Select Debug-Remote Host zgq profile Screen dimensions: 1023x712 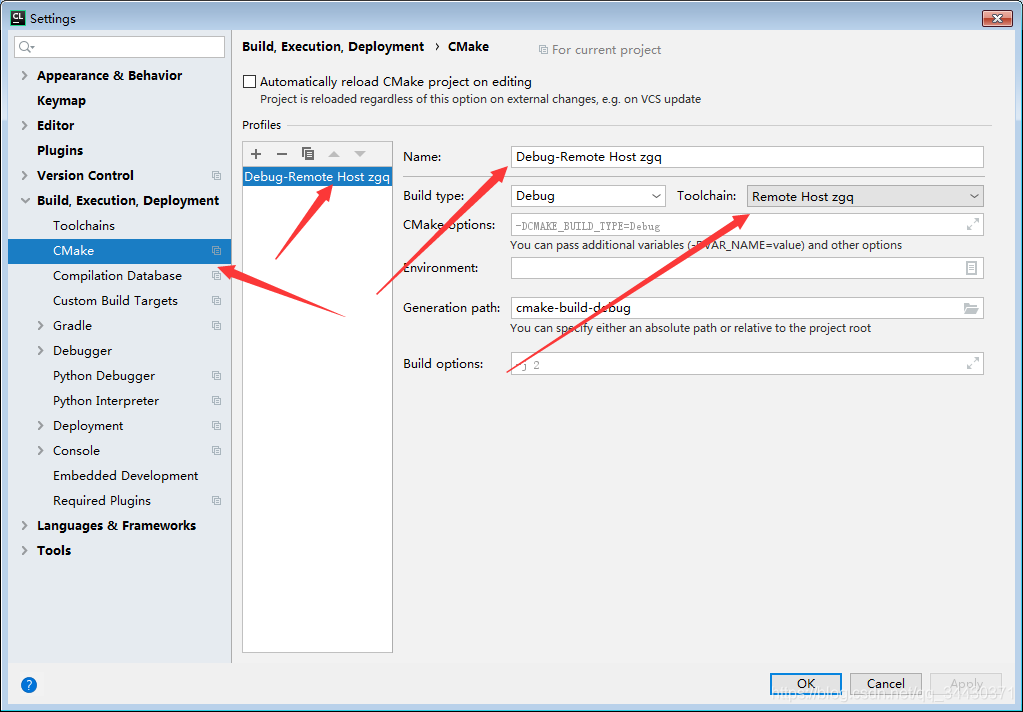[317, 177]
